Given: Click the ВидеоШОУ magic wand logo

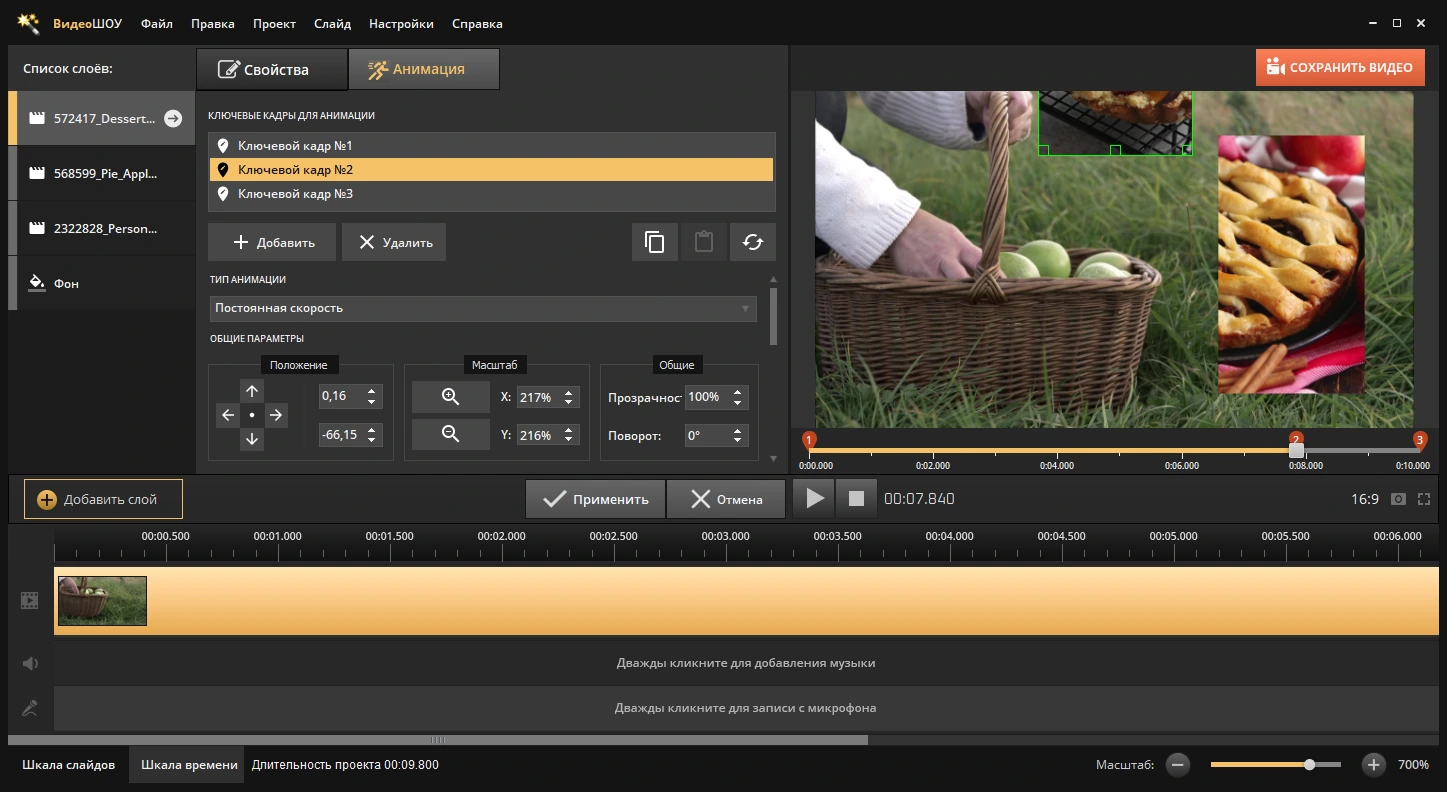Looking at the screenshot, I should point(28,22).
